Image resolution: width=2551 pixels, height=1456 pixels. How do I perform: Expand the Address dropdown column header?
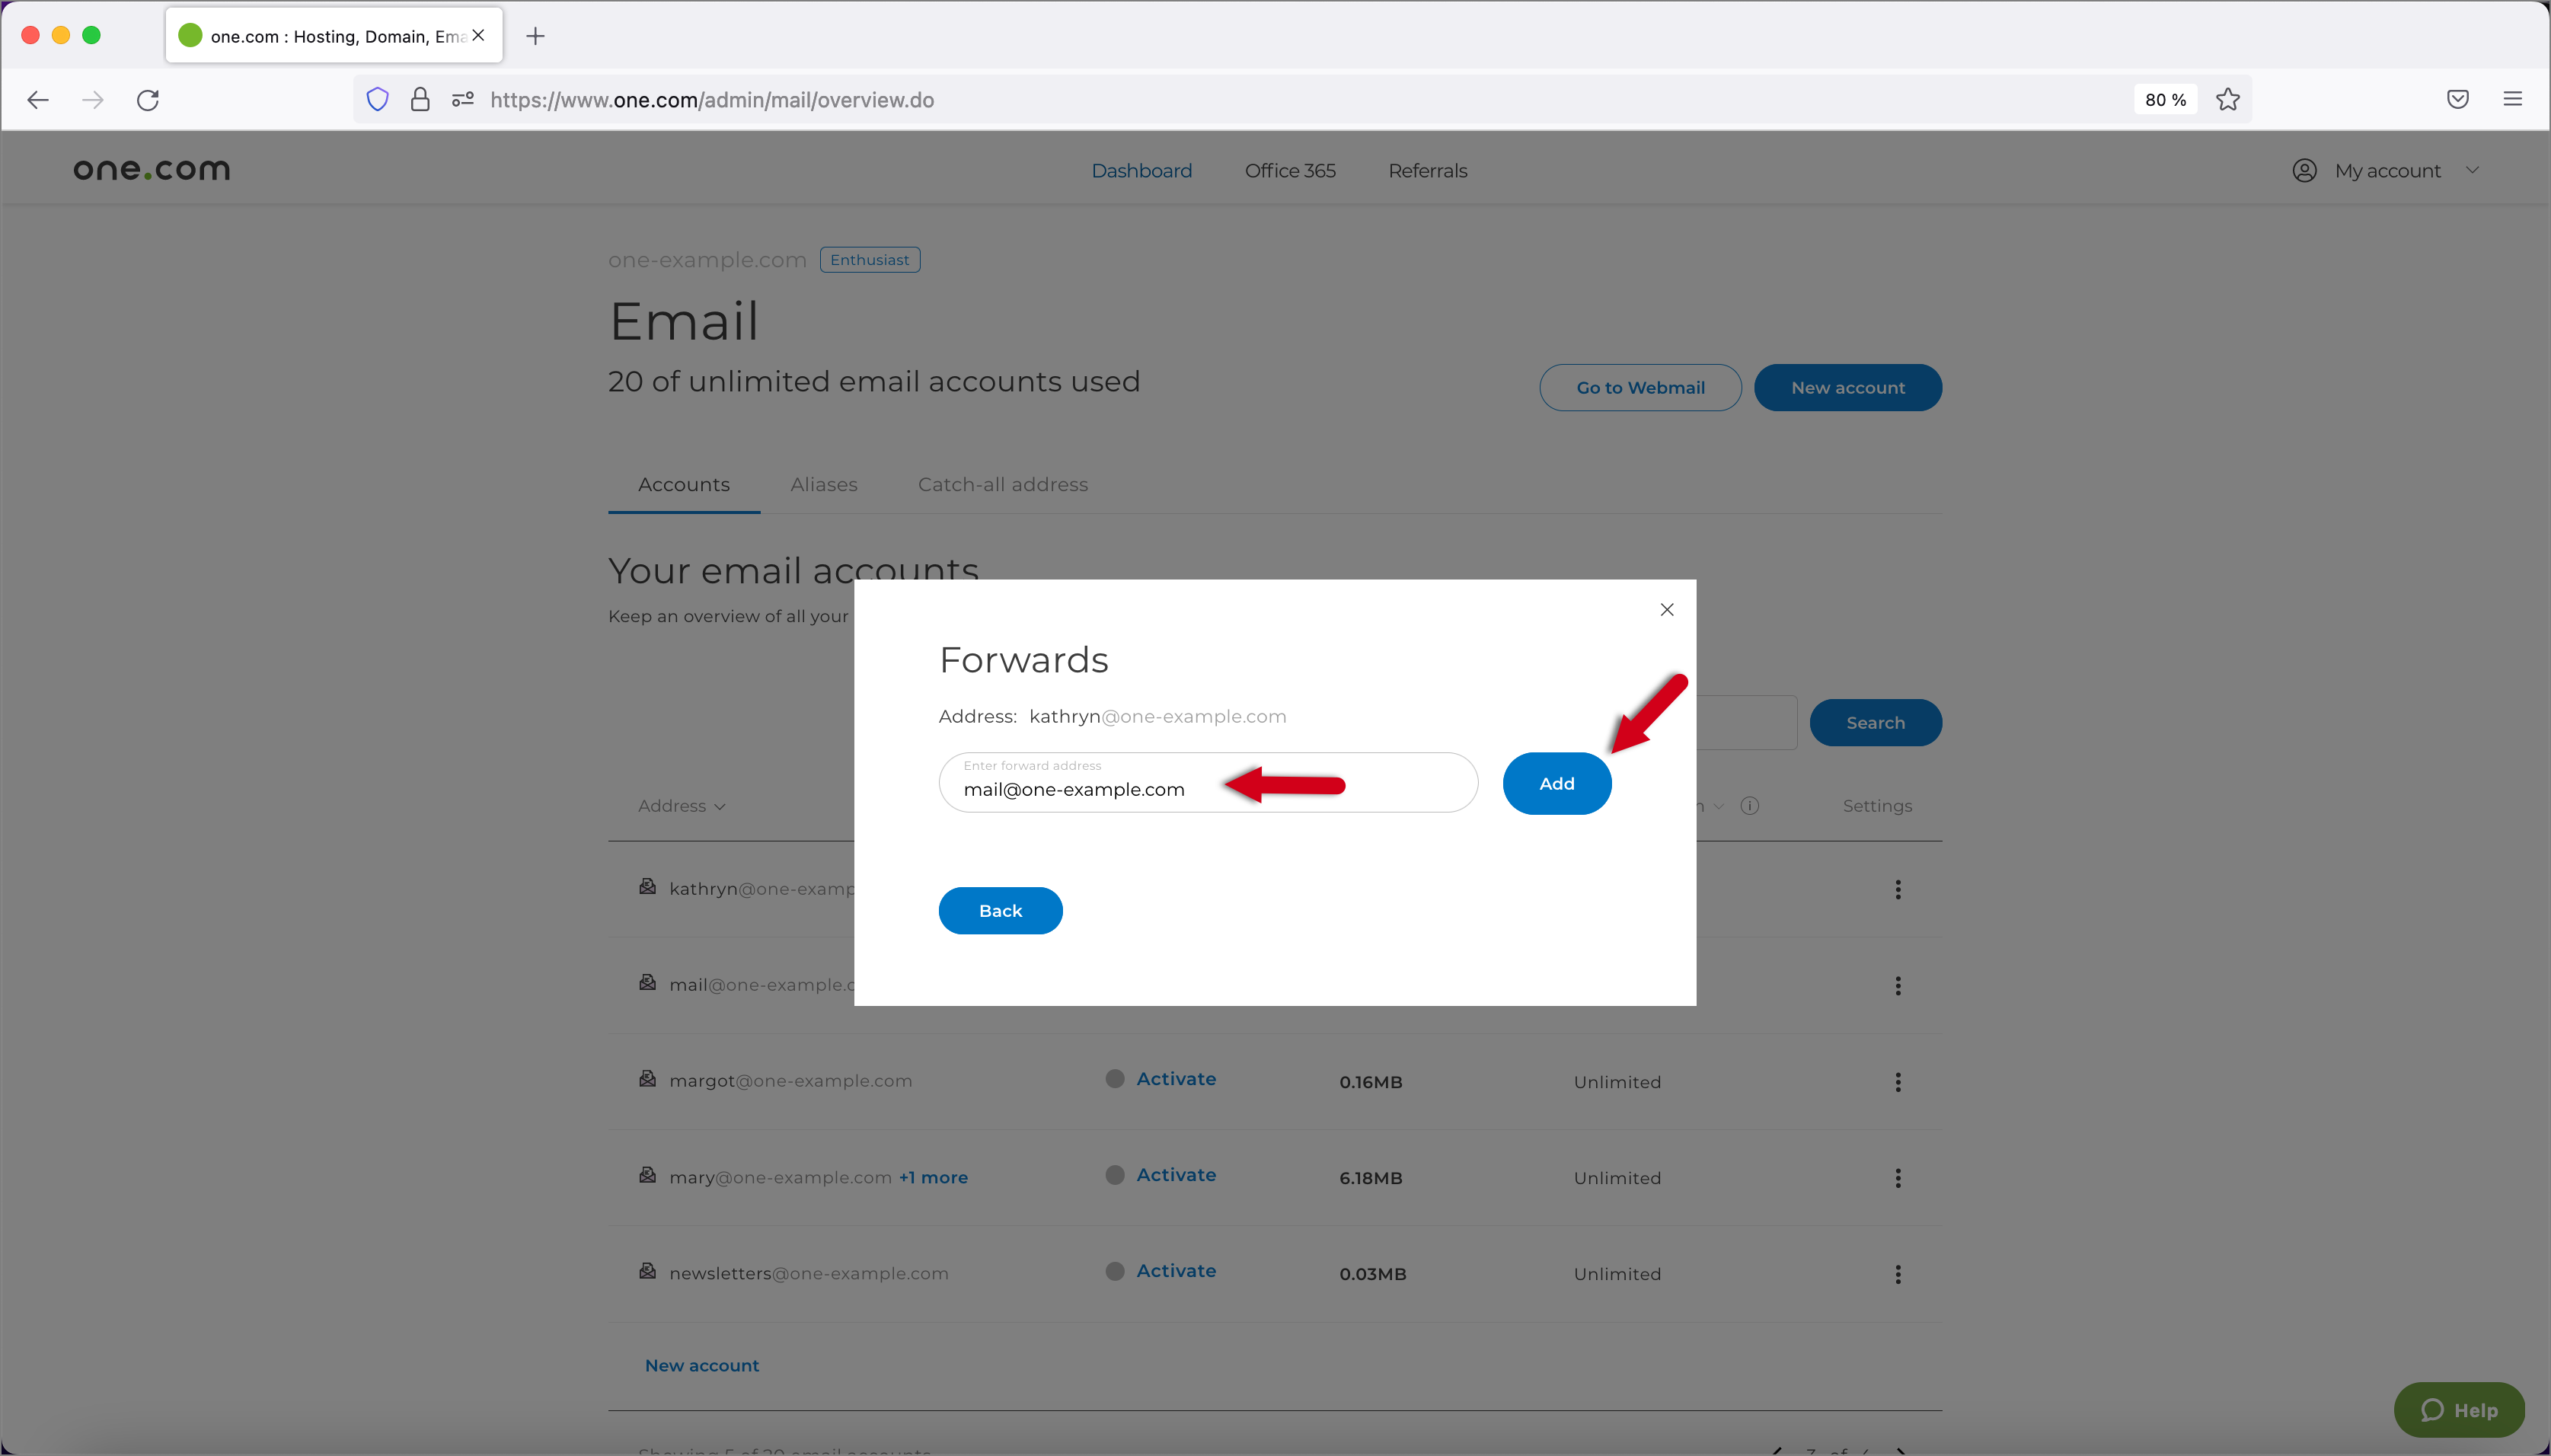click(x=682, y=806)
